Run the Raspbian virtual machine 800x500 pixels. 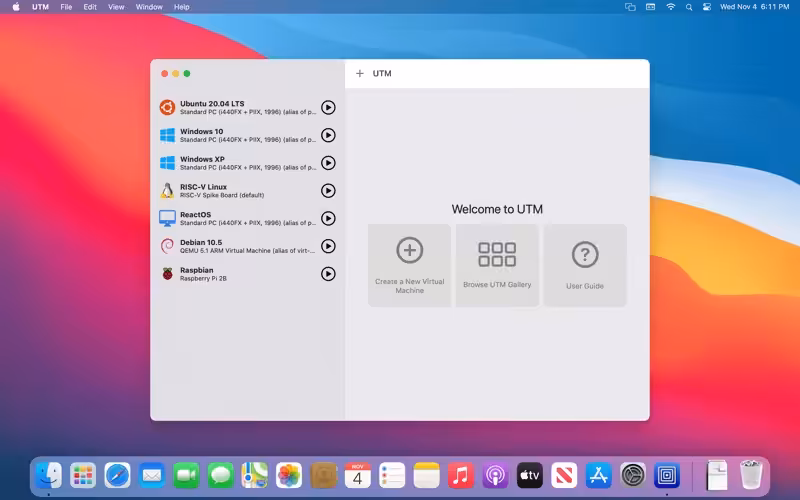[328, 274]
